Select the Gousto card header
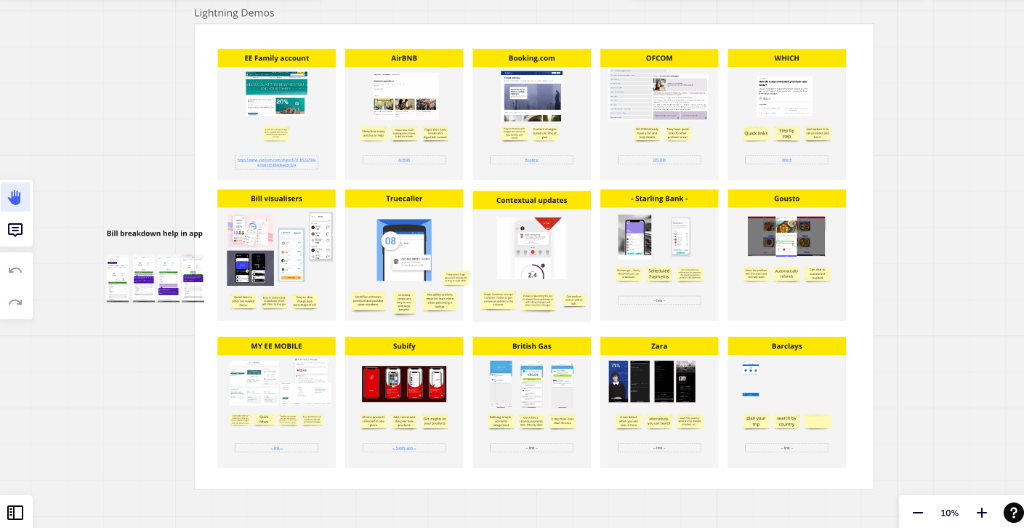 tap(786, 199)
